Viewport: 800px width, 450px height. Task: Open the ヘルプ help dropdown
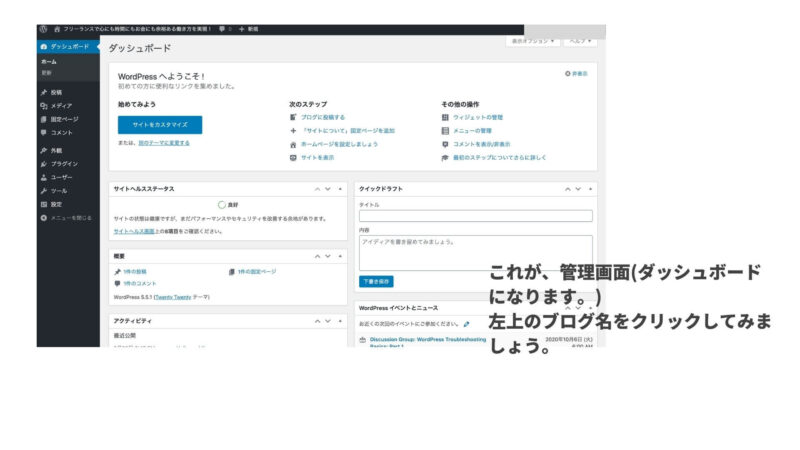tap(580, 41)
